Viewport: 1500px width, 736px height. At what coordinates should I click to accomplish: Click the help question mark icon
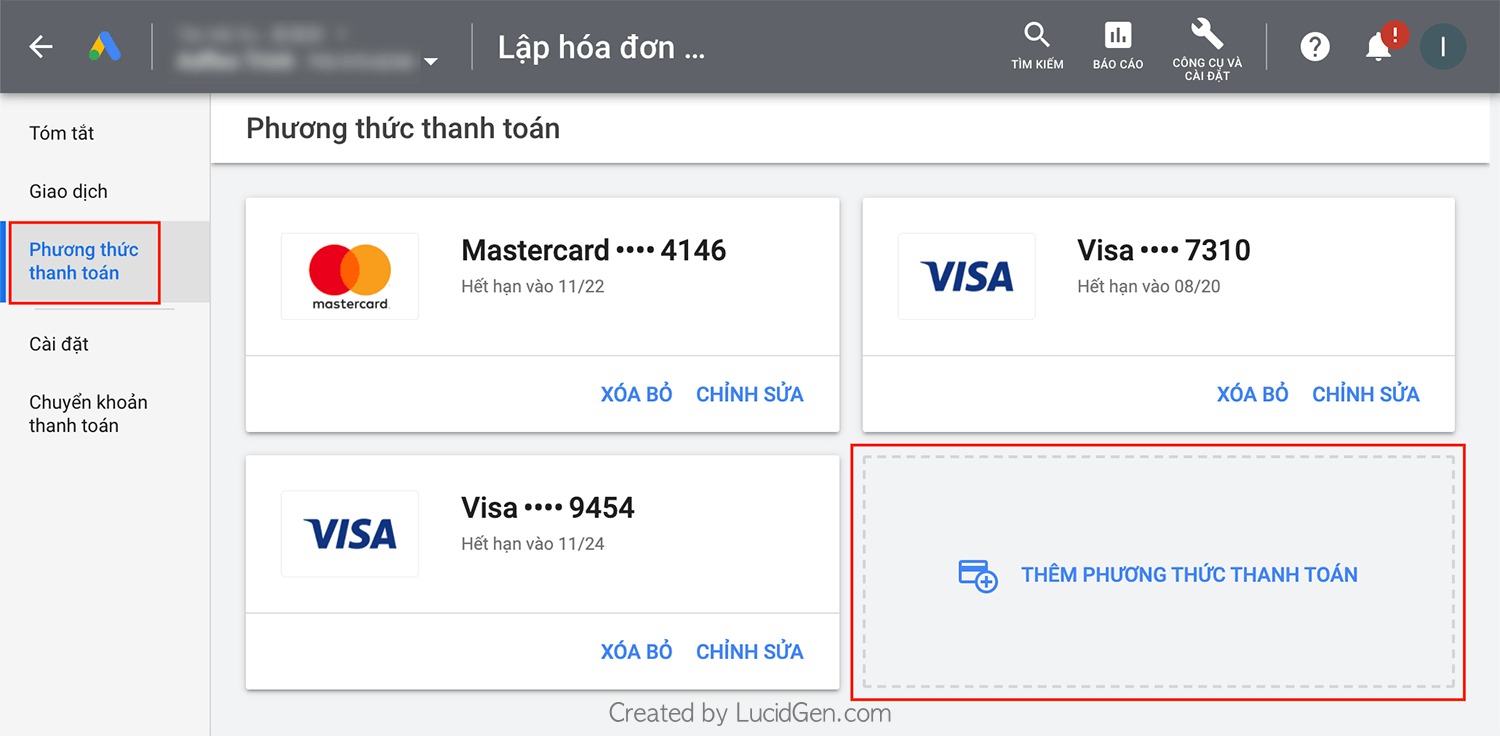pyautogui.click(x=1315, y=46)
